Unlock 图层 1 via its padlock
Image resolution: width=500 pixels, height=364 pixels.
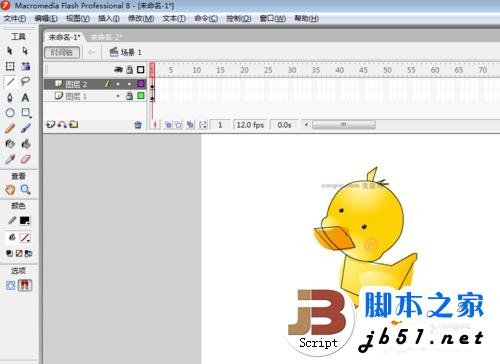click(129, 96)
